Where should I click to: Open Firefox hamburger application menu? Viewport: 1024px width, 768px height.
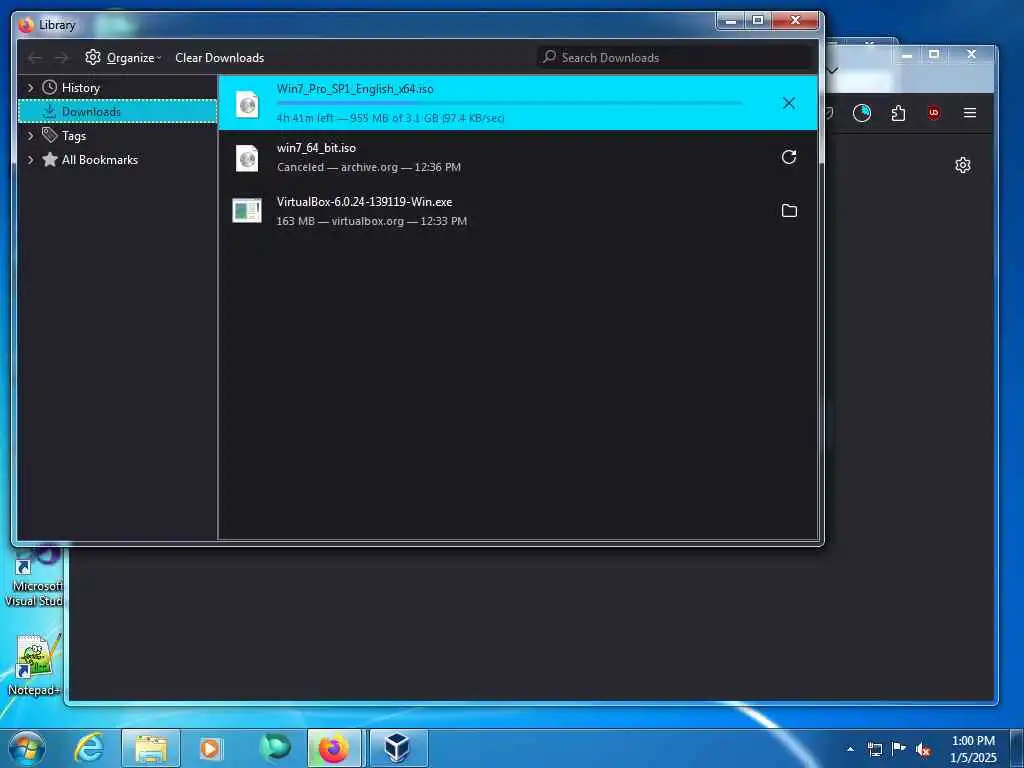[x=970, y=113]
